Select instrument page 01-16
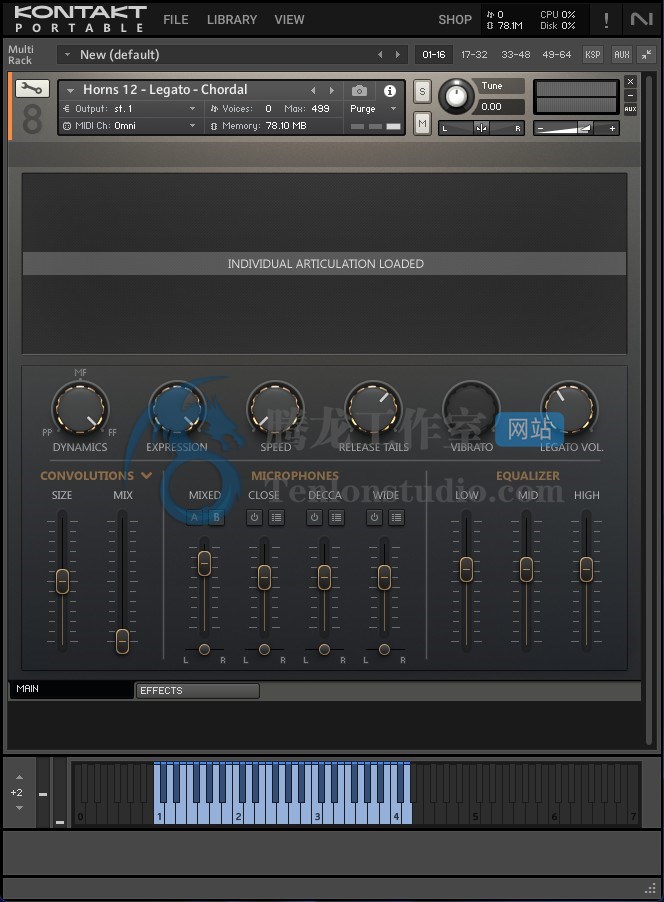 pos(434,55)
